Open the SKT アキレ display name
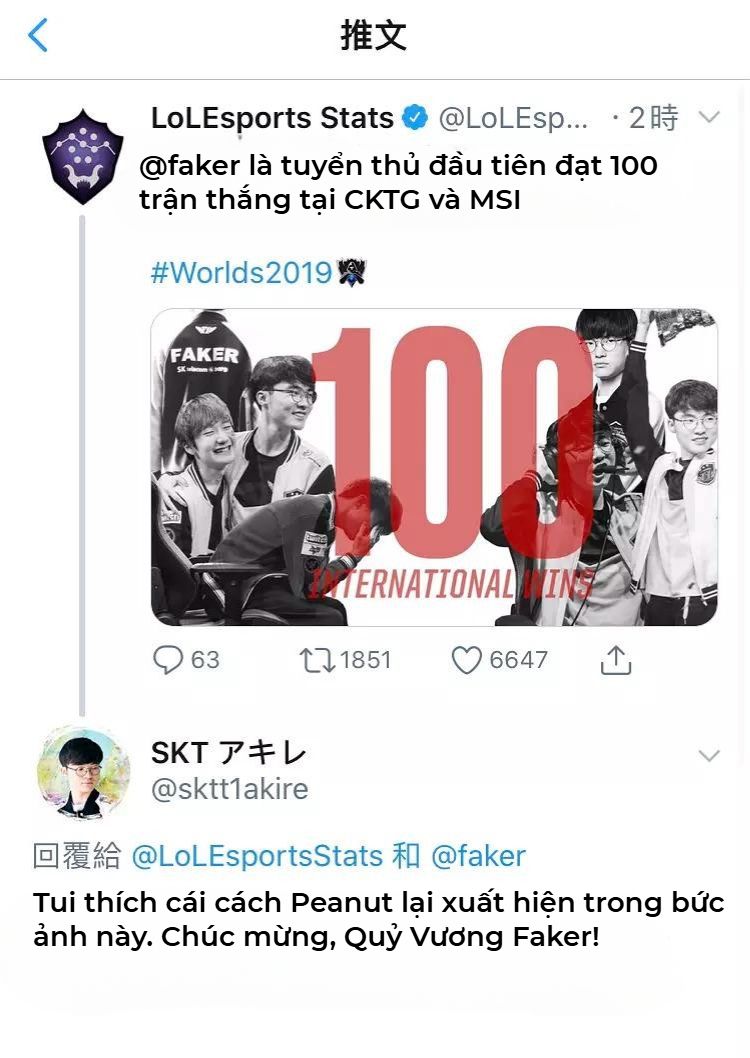Screen dimensions: 750x1058 point(229,753)
